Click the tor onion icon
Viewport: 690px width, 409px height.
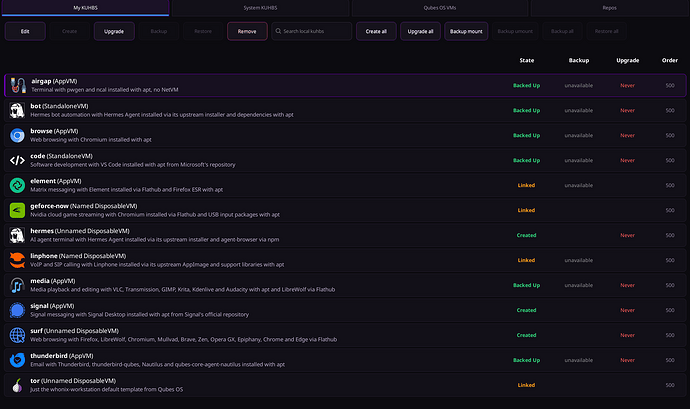(x=17, y=385)
